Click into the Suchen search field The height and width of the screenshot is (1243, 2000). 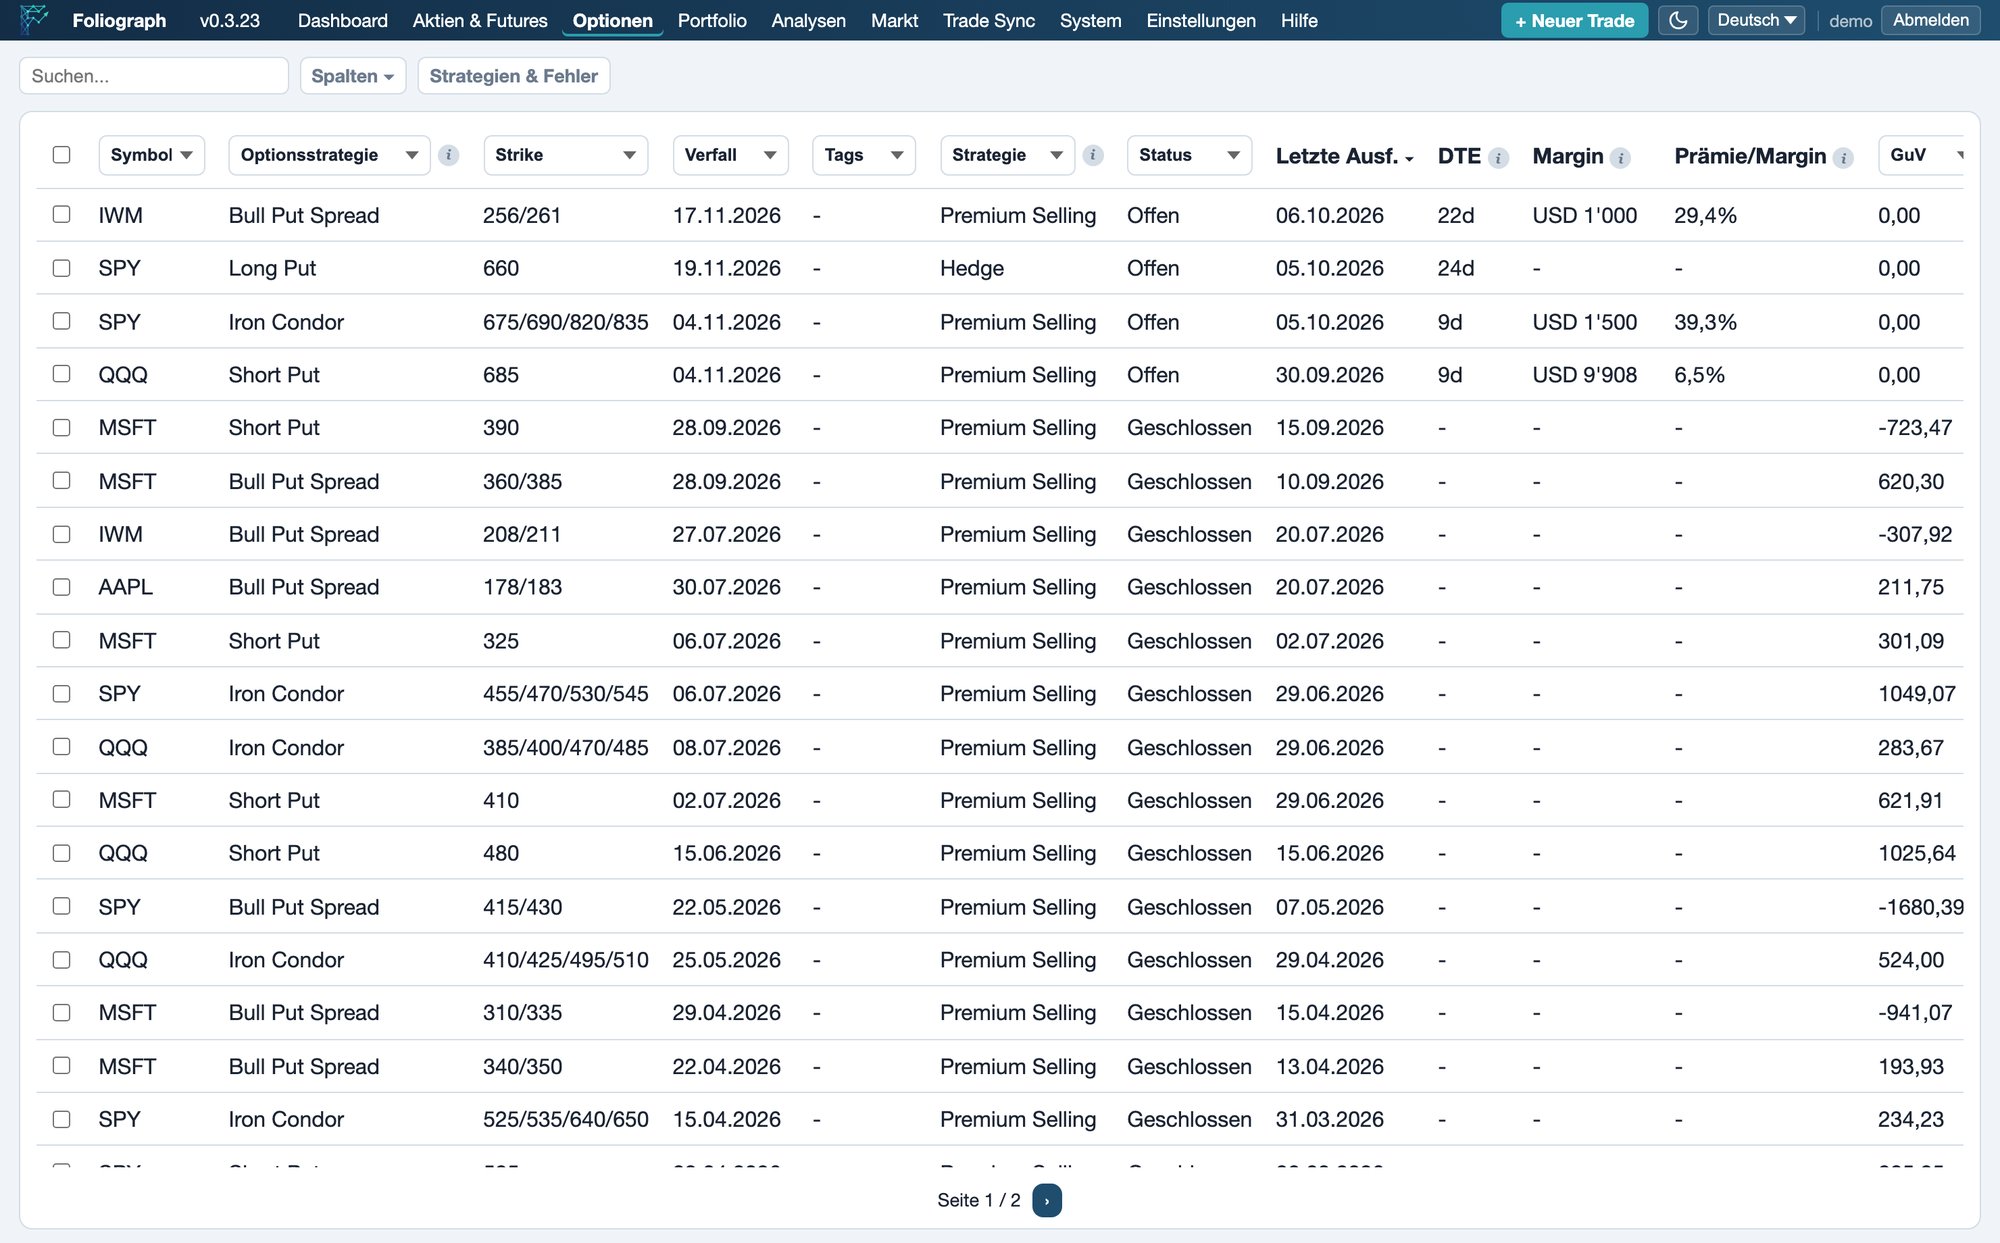pos(154,76)
